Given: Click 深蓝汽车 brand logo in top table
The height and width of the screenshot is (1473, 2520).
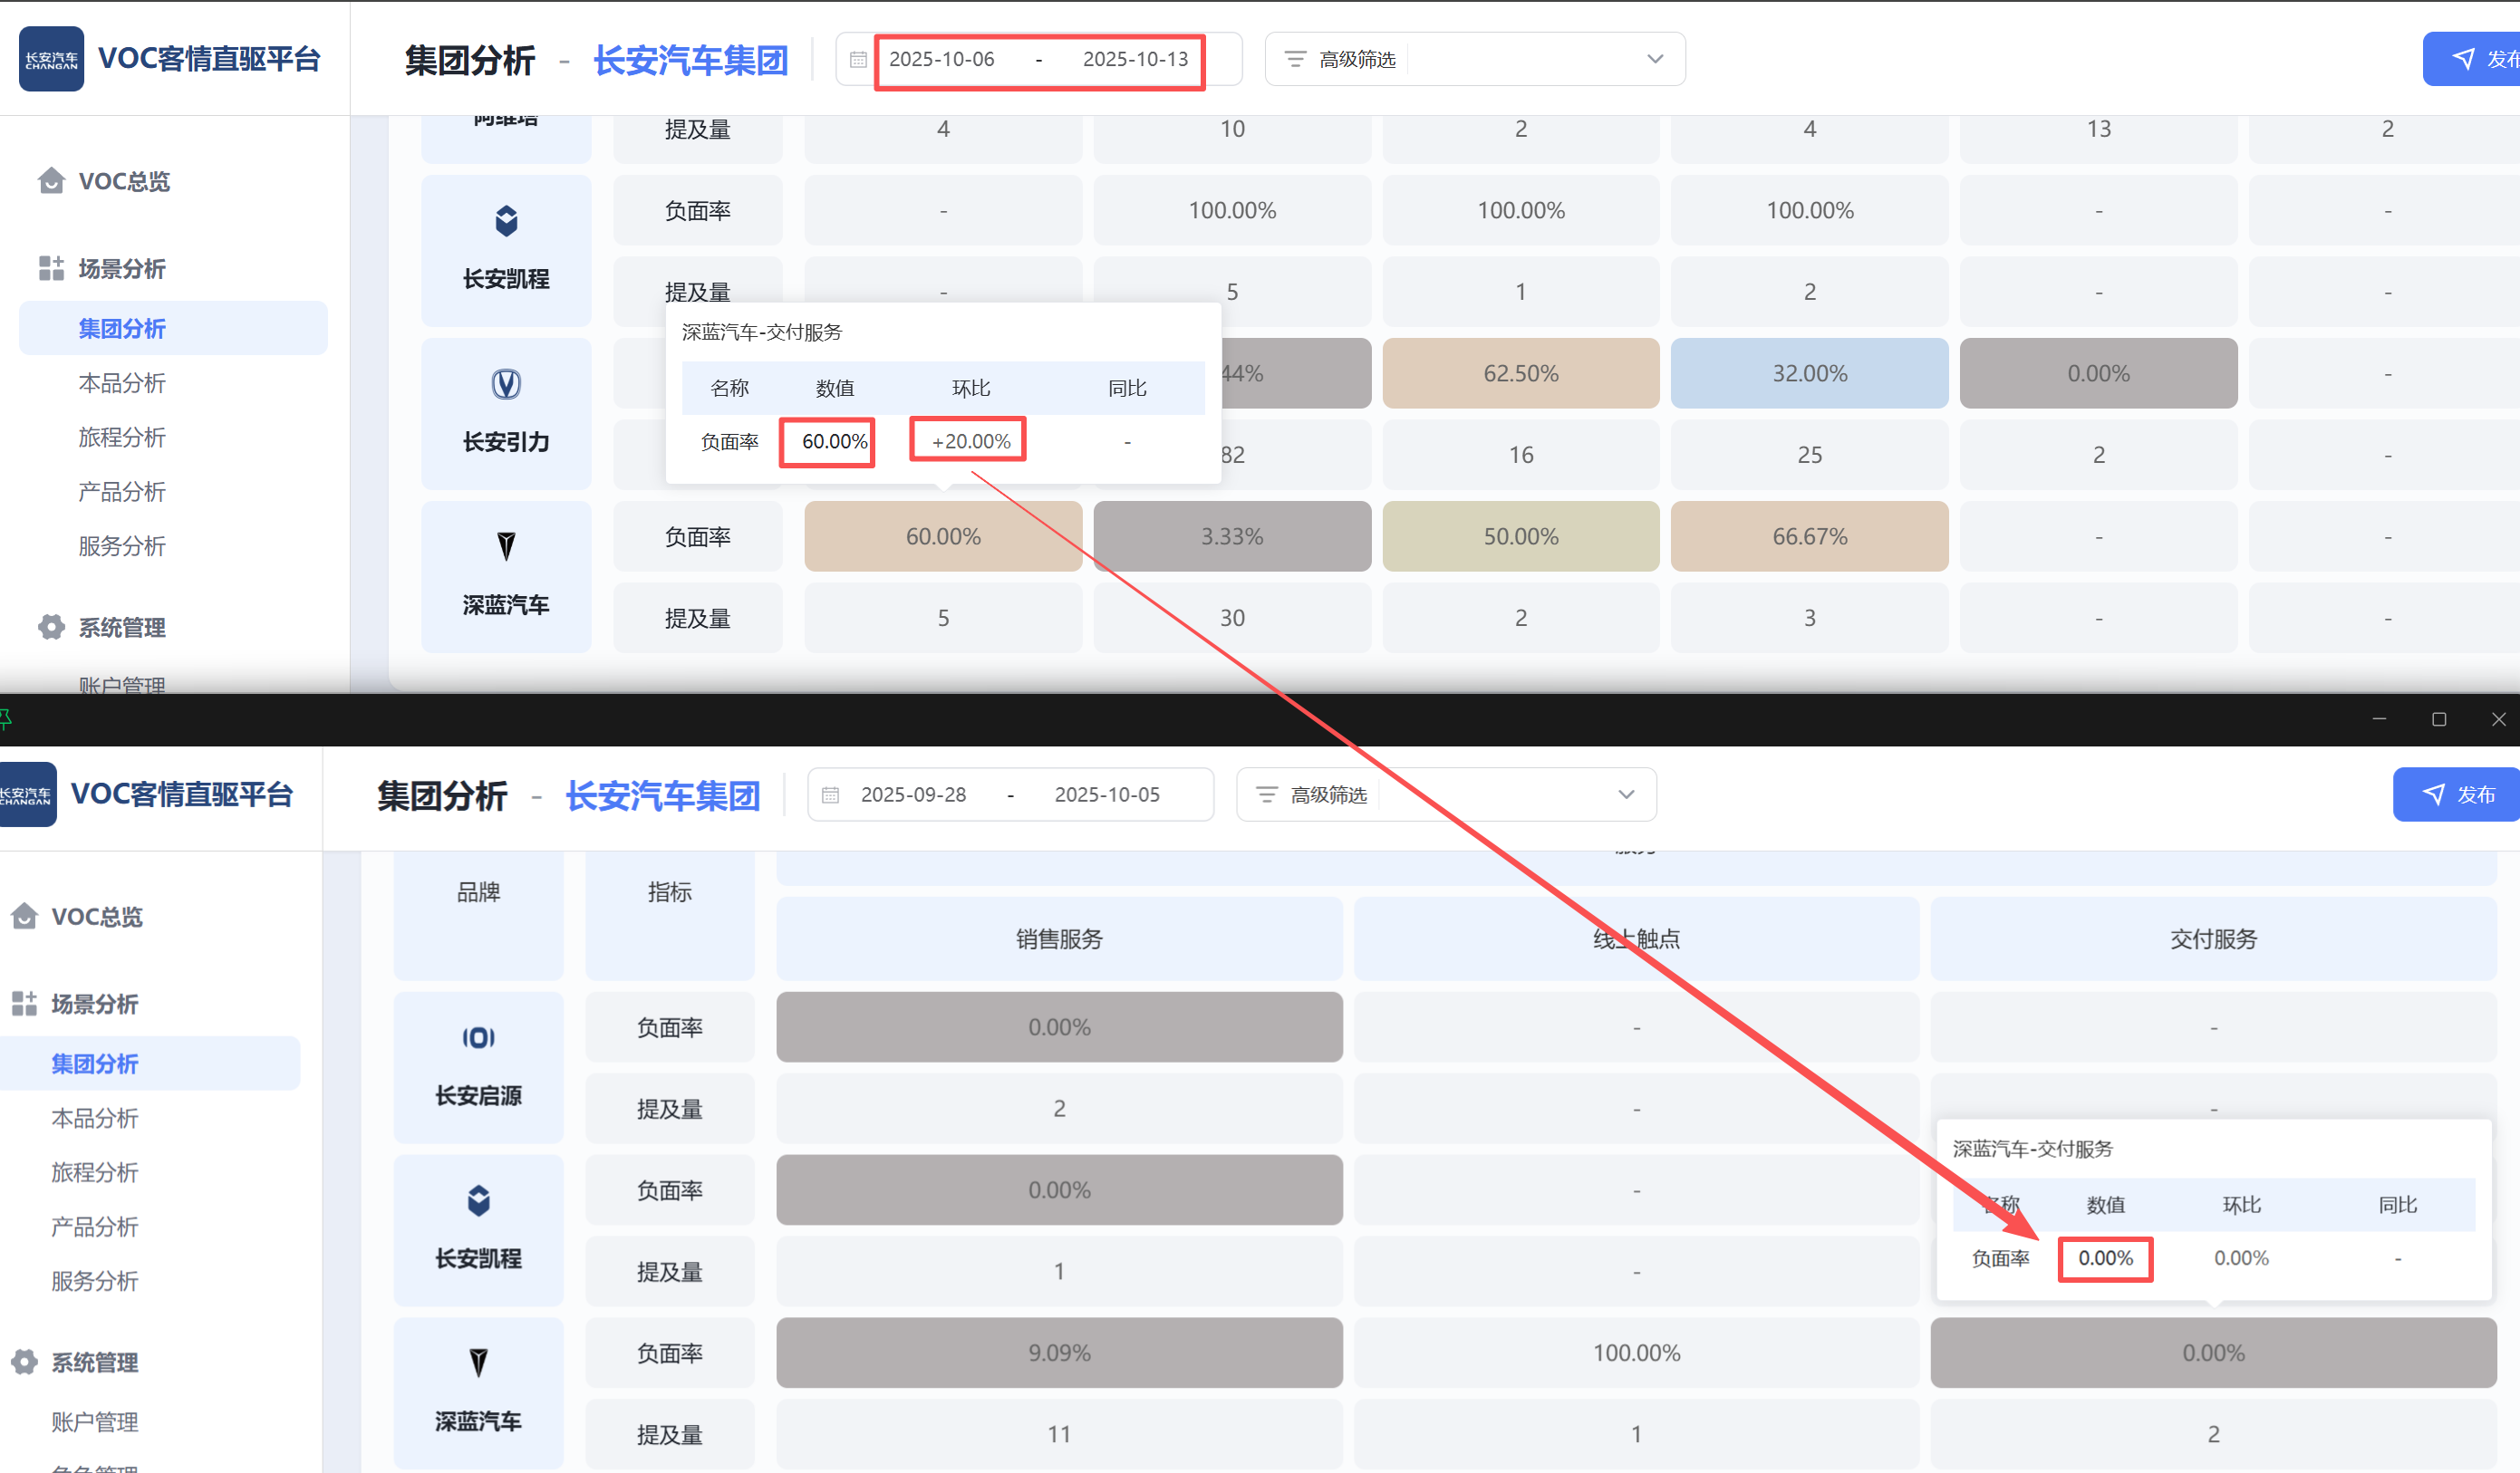Looking at the screenshot, I should pos(506,546).
